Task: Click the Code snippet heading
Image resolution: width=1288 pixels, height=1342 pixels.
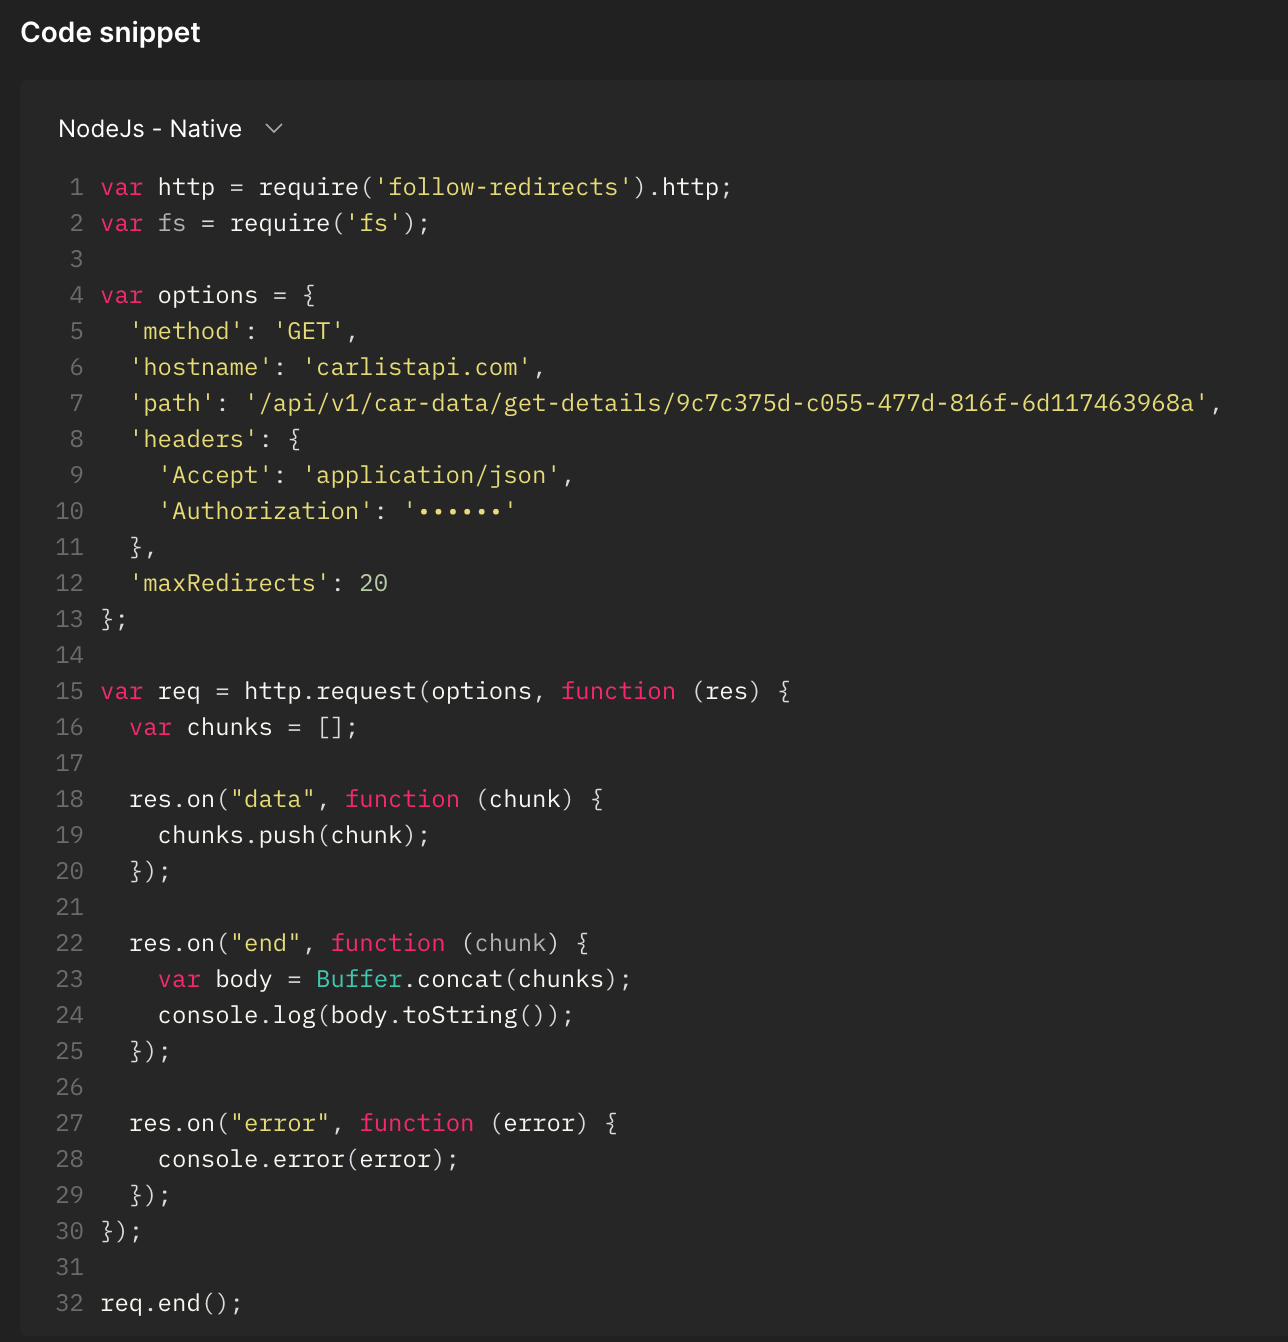Action: click(110, 33)
